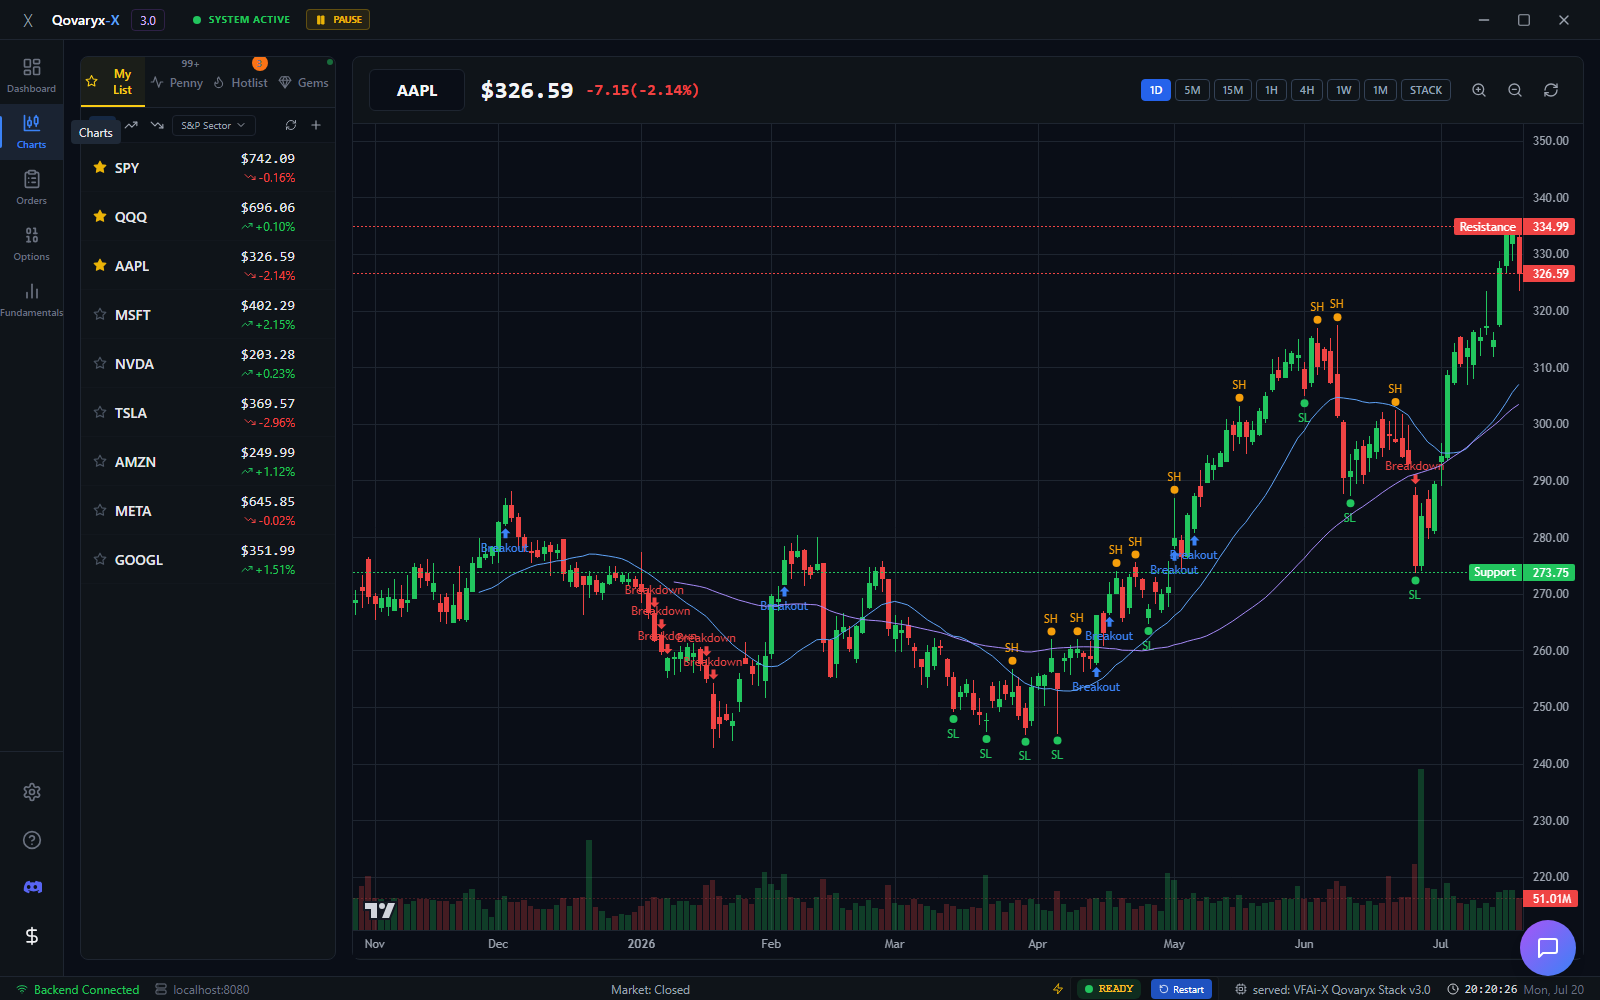Click the Backend Connected wifi icon
Screen dimensions: 1600x1000
(x=22, y=989)
